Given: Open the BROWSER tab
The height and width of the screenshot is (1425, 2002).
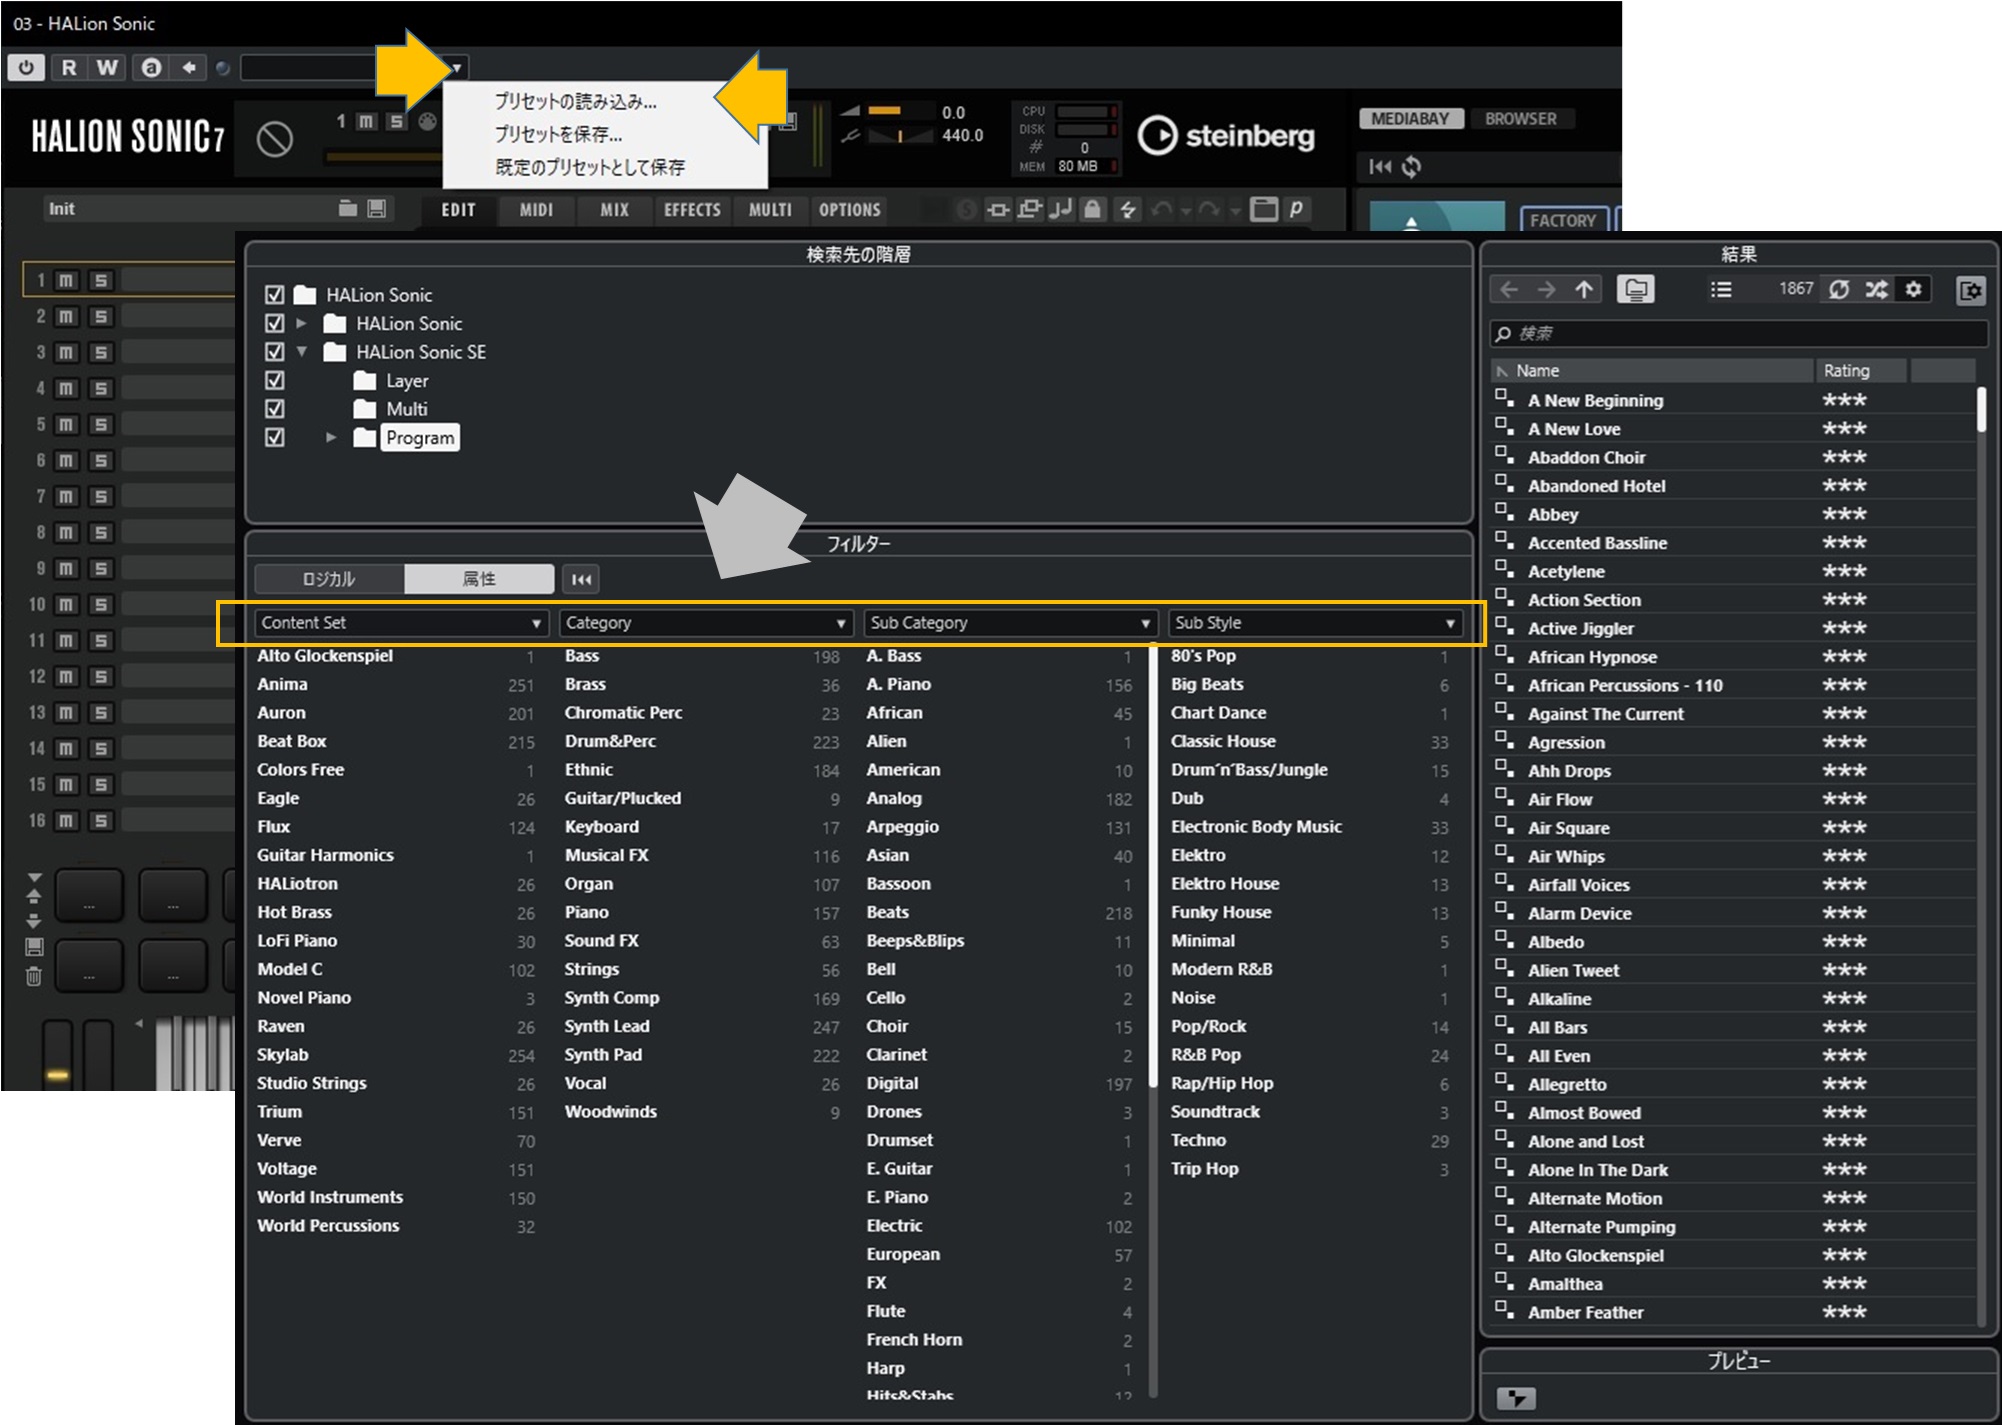Looking at the screenshot, I should [x=1520, y=119].
